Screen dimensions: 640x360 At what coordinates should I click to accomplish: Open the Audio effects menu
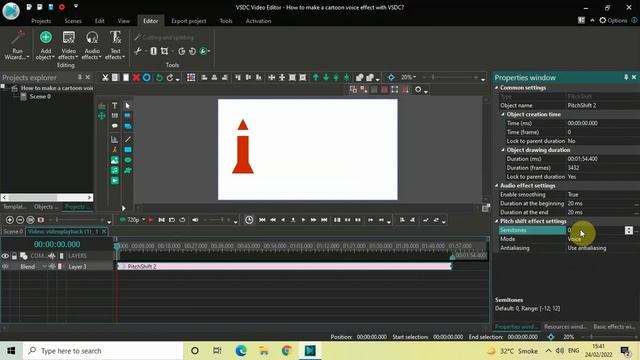click(92, 45)
